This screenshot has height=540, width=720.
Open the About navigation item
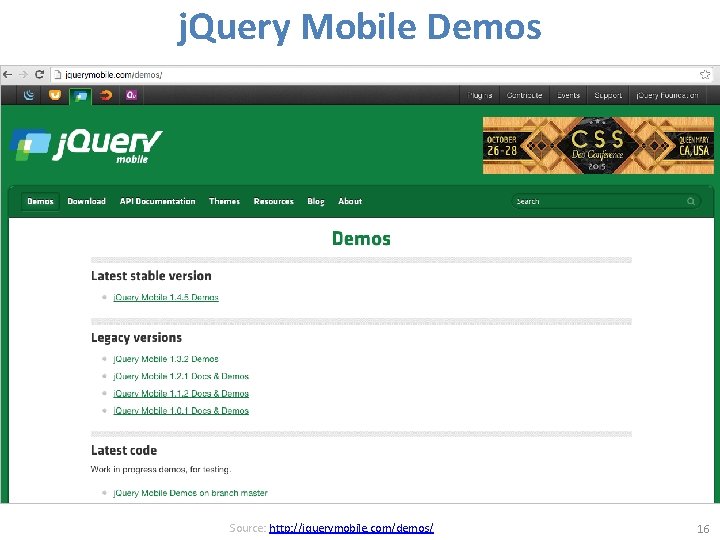(x=350, y=201)
